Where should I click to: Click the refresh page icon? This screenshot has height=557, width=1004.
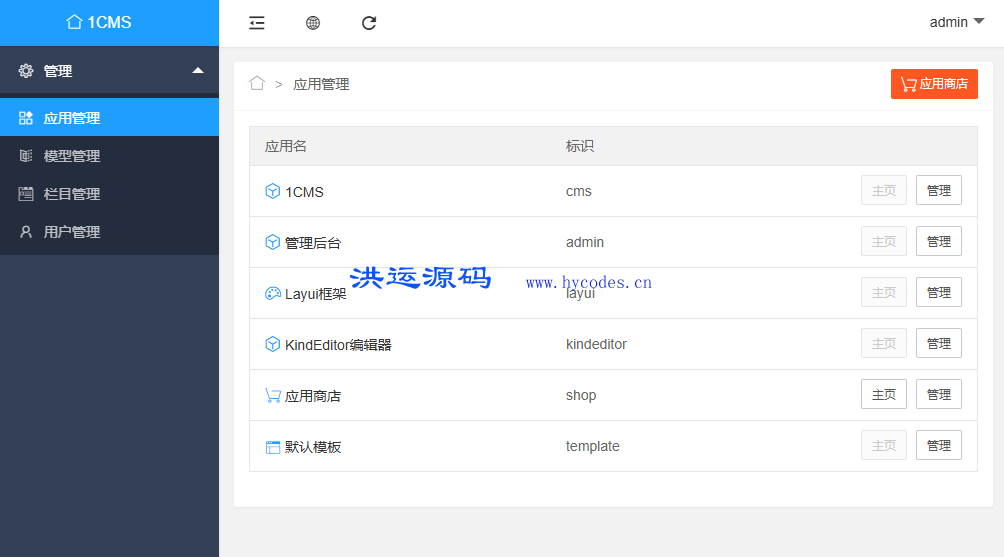coord(369,23)
